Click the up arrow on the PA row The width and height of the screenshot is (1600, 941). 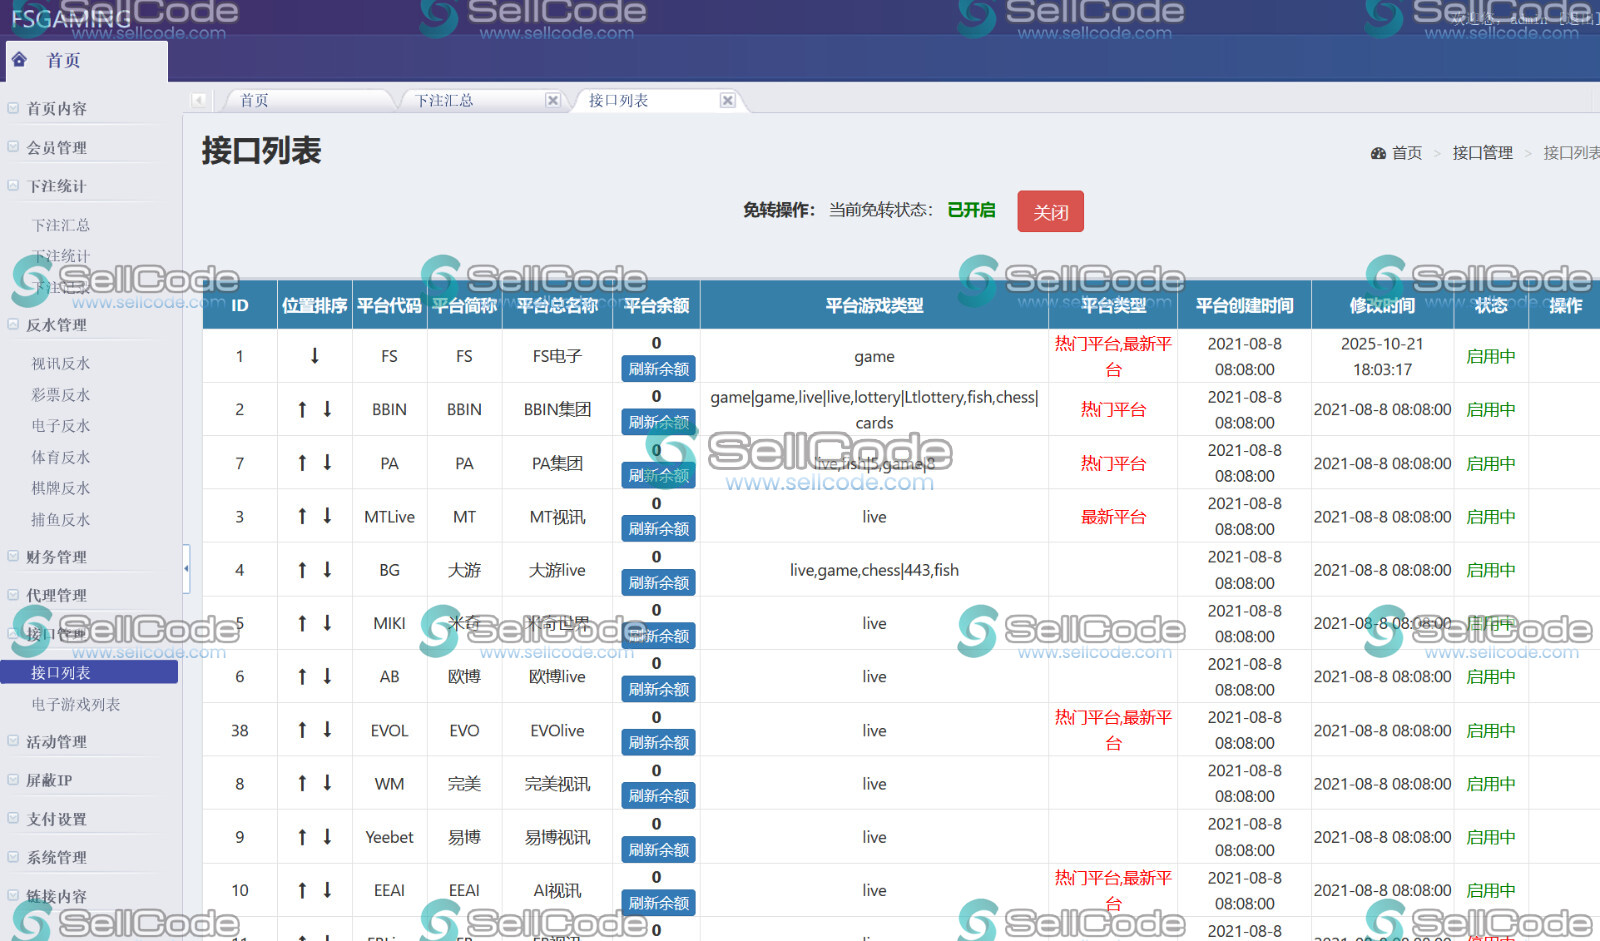pos(303,463)
